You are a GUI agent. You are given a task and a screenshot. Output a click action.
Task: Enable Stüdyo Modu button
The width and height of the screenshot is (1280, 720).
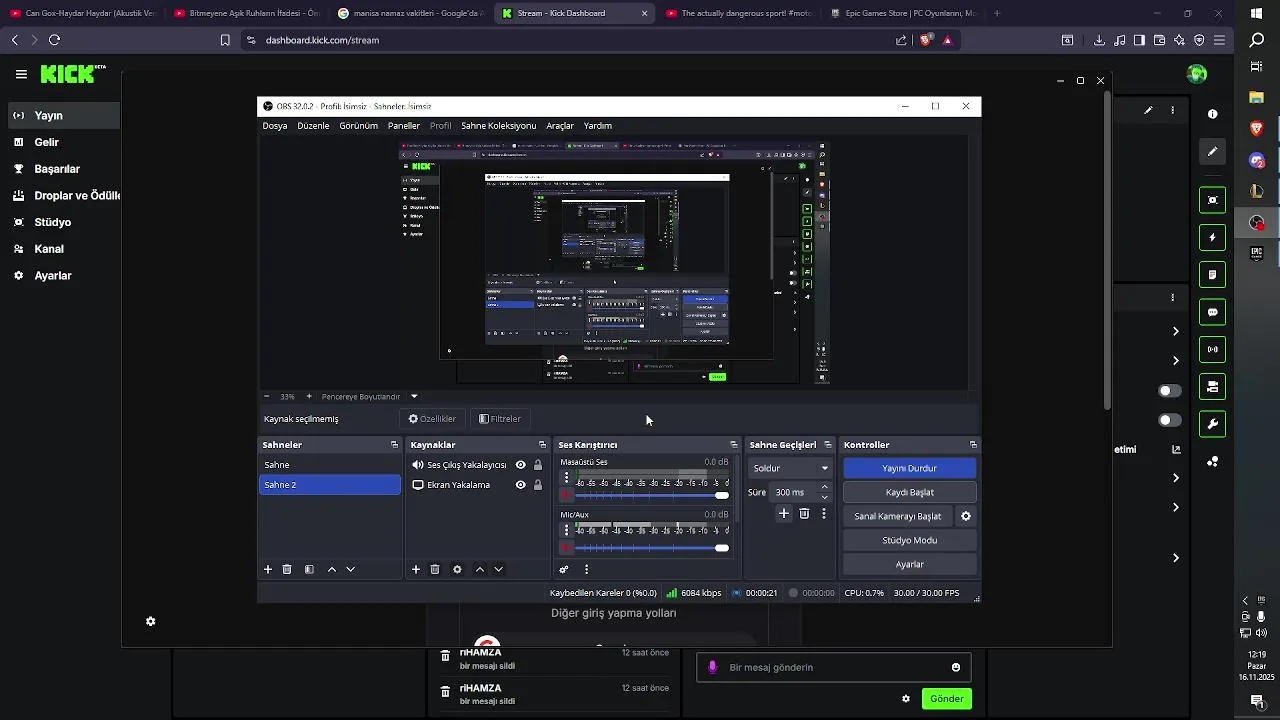pyautogui.click(x=909, y=540)
